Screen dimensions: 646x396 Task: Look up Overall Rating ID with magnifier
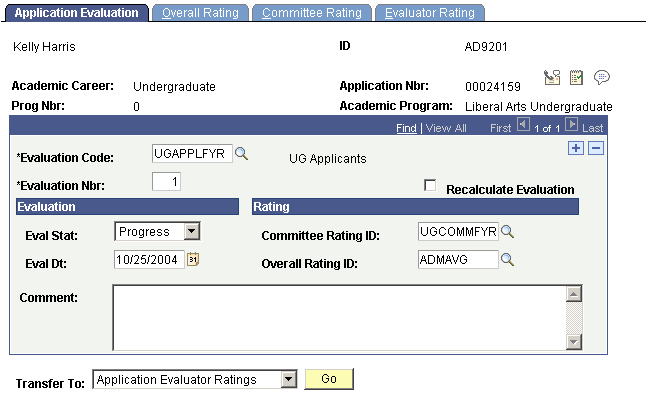[507, 260]
